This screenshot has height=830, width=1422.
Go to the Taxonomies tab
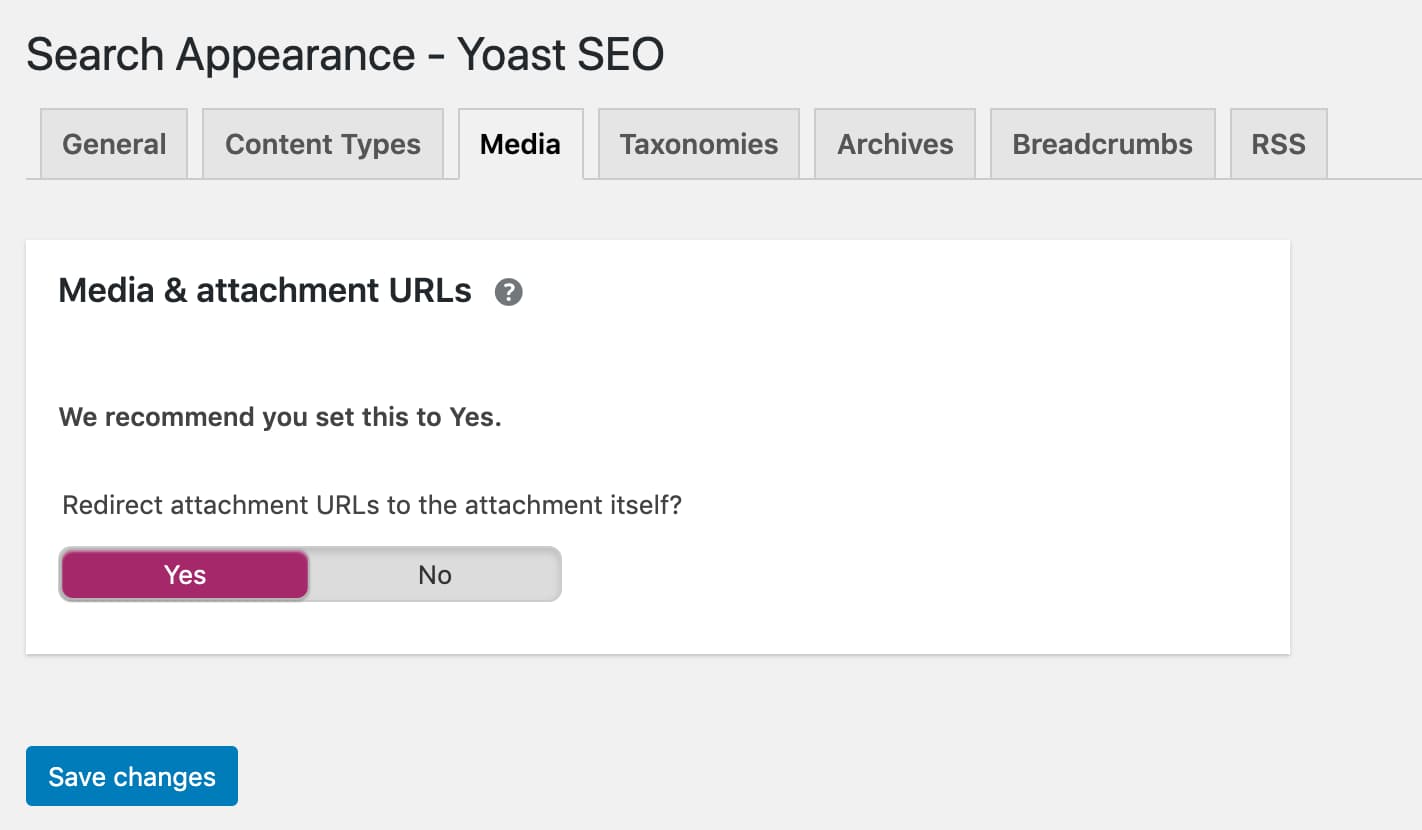coord(699,144)
